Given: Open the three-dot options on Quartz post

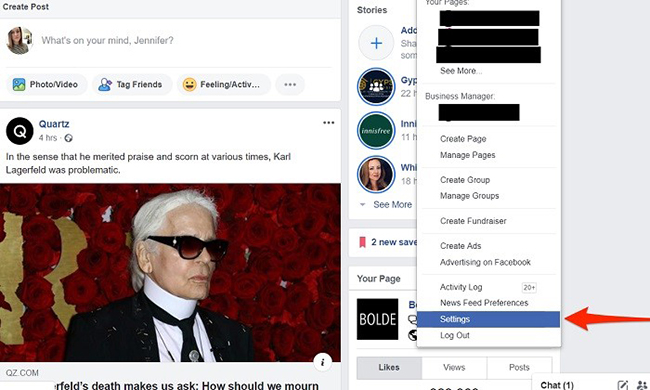Looking at the screenshot, I should [x=328, y=123].
